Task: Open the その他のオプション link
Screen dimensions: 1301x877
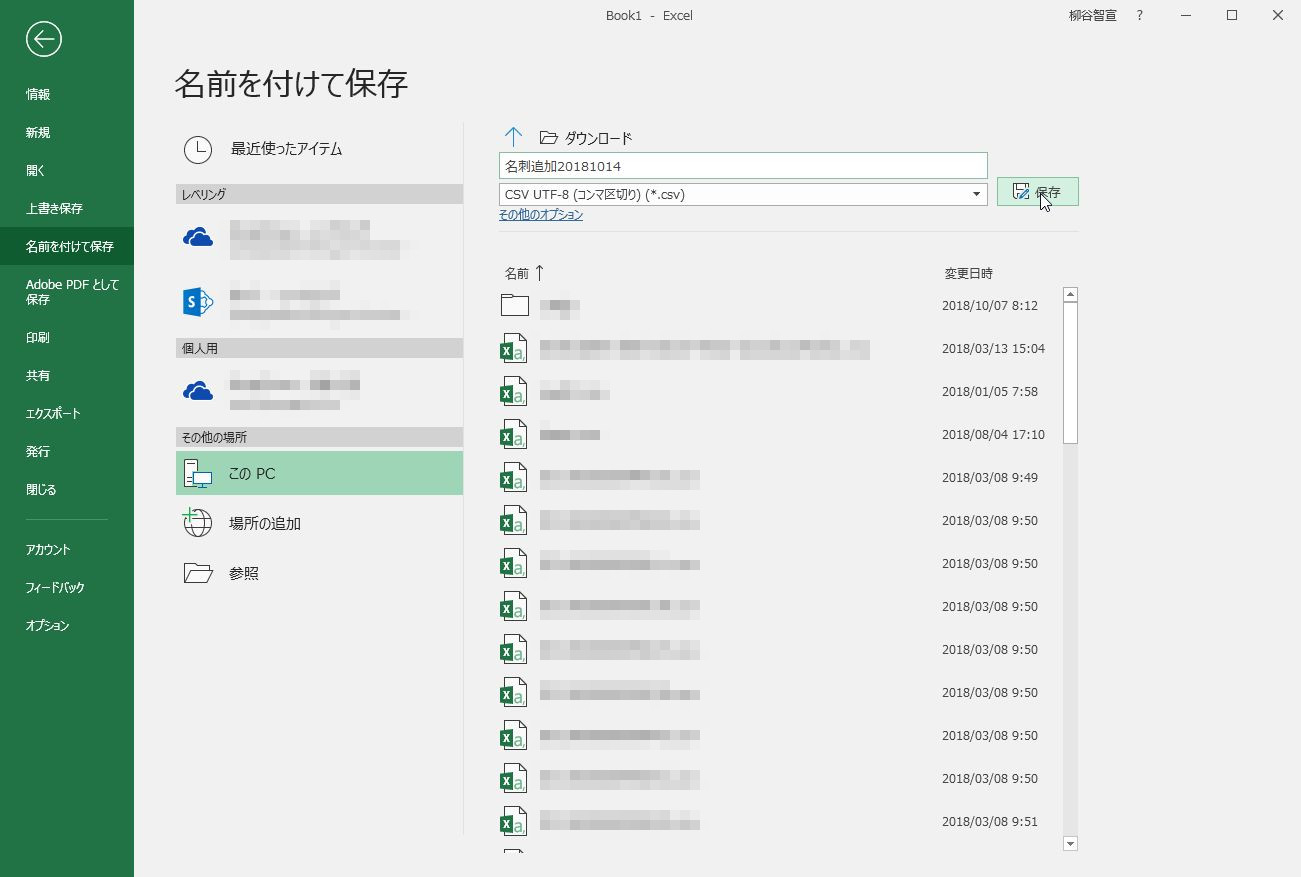Action: click(x=541, y=215)
